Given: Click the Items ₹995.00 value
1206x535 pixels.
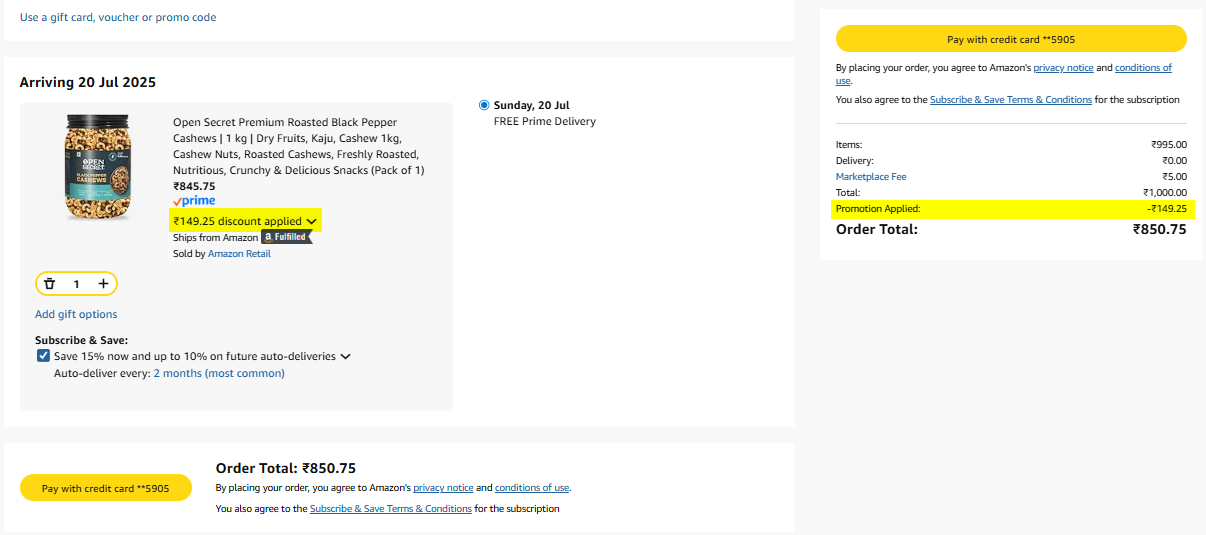Looking at the screenshot, I should click(x=1169, y=144).
